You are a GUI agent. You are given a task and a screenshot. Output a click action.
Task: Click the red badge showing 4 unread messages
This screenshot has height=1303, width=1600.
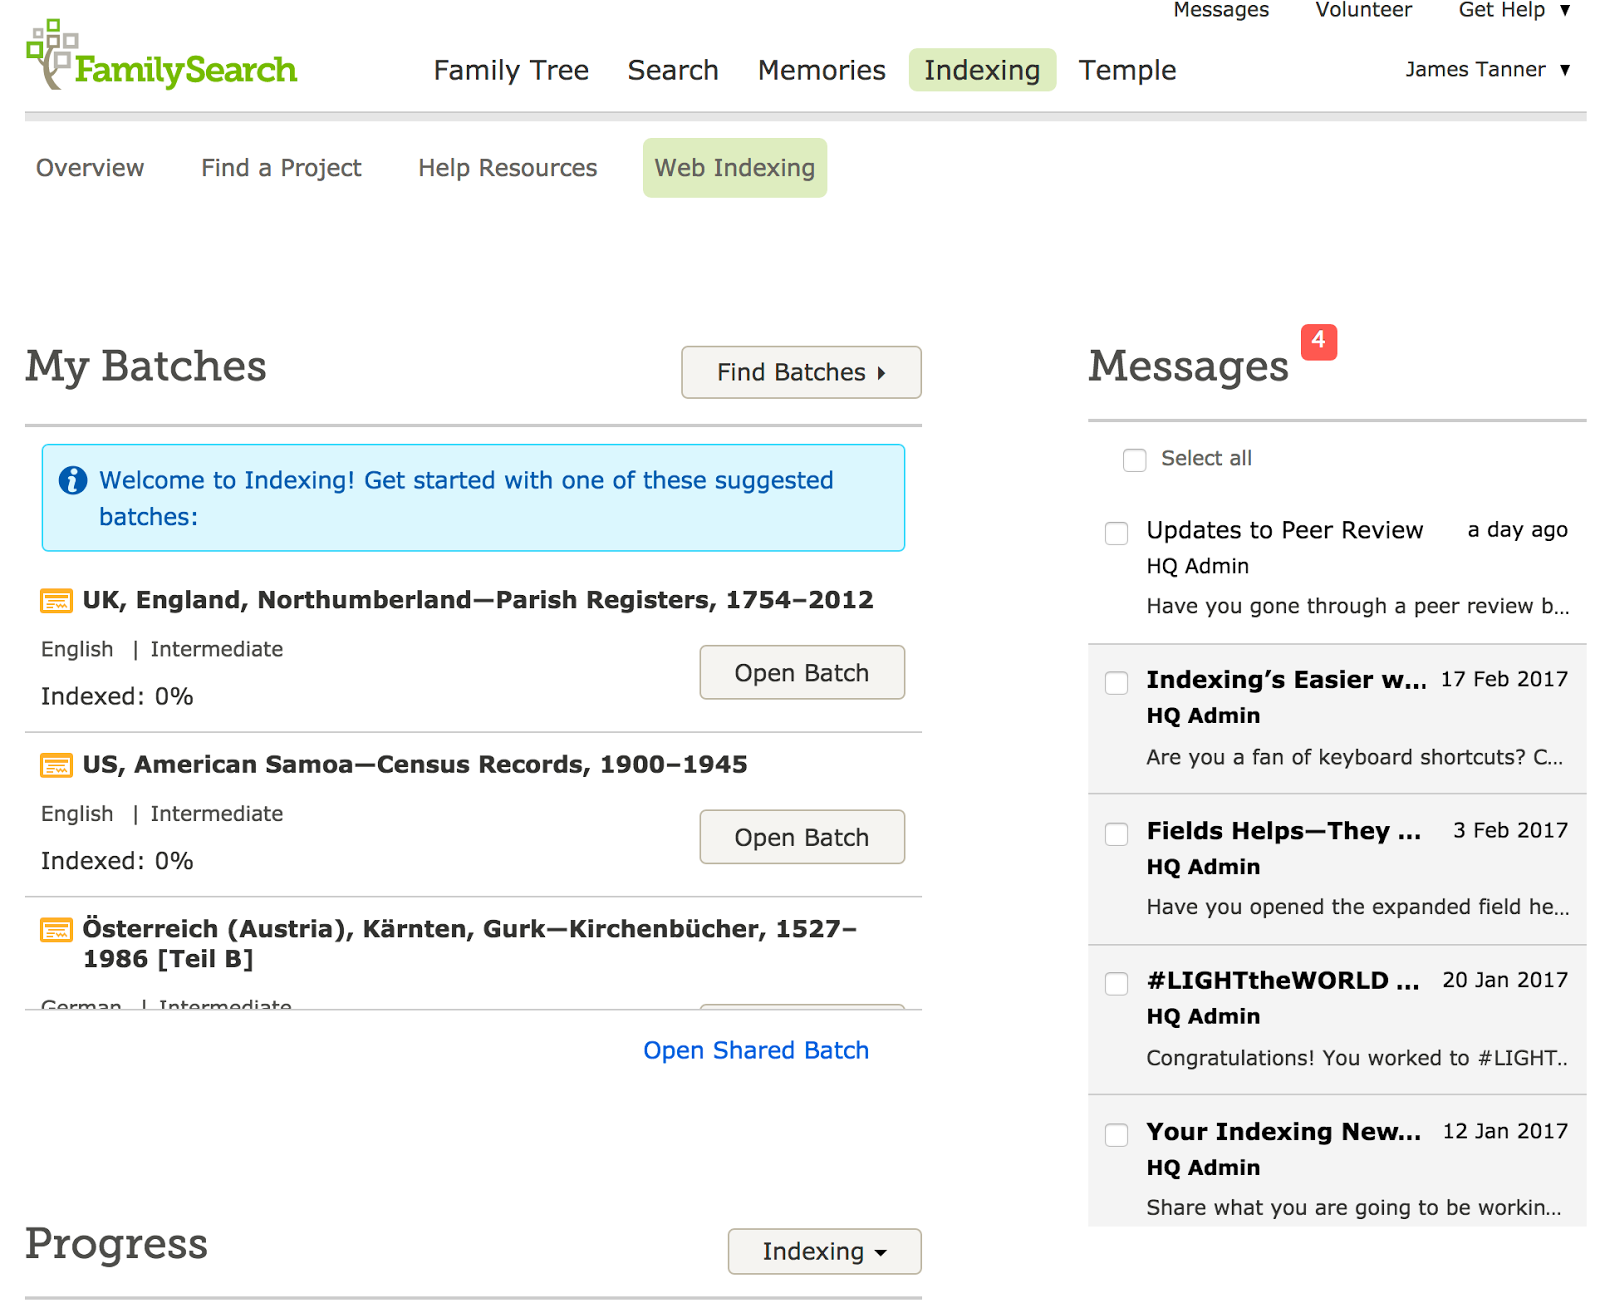[1320, 342]
